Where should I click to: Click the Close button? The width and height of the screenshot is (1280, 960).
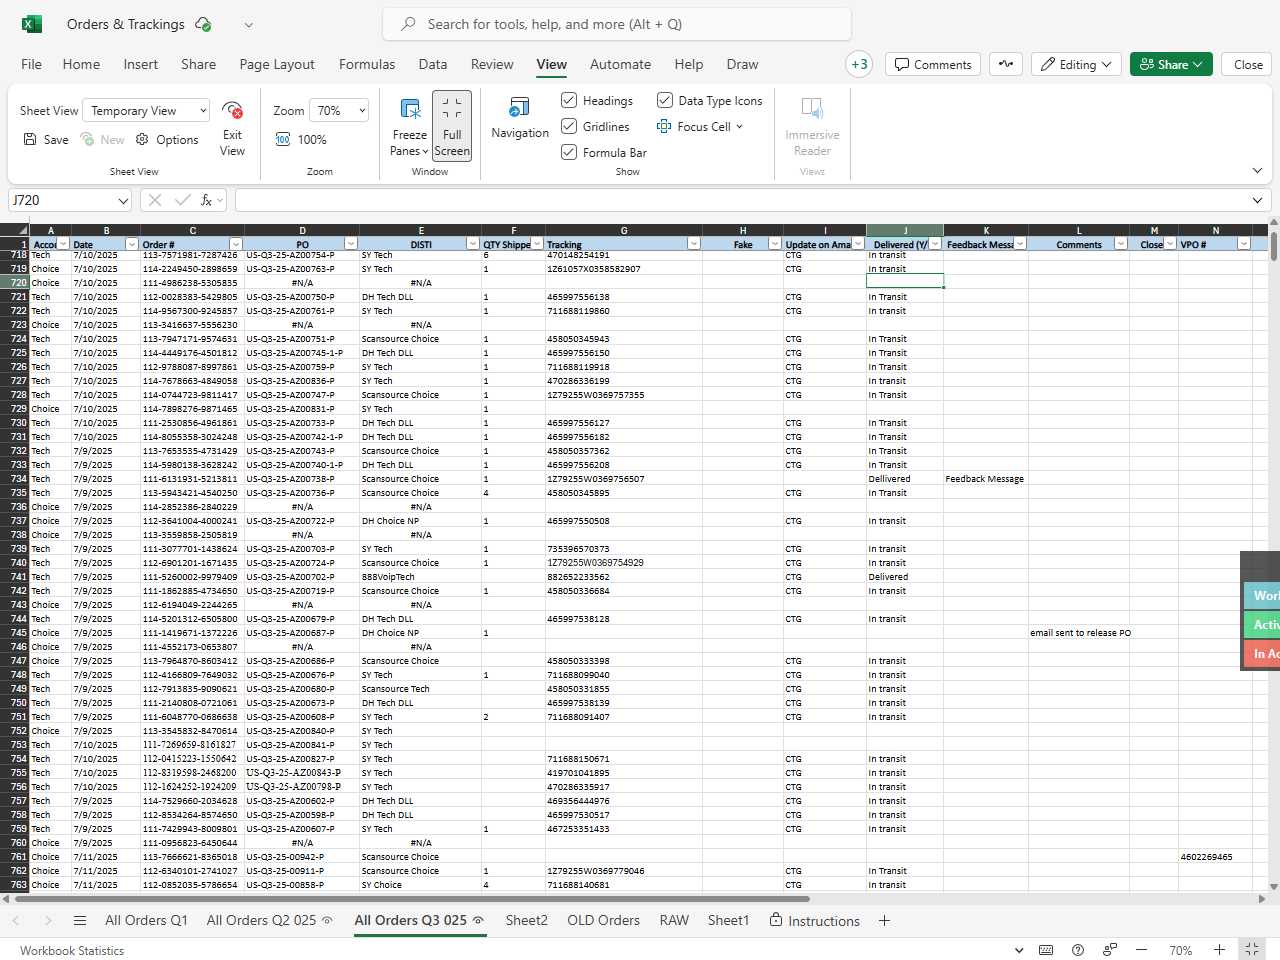click(x=1248, y=64)
